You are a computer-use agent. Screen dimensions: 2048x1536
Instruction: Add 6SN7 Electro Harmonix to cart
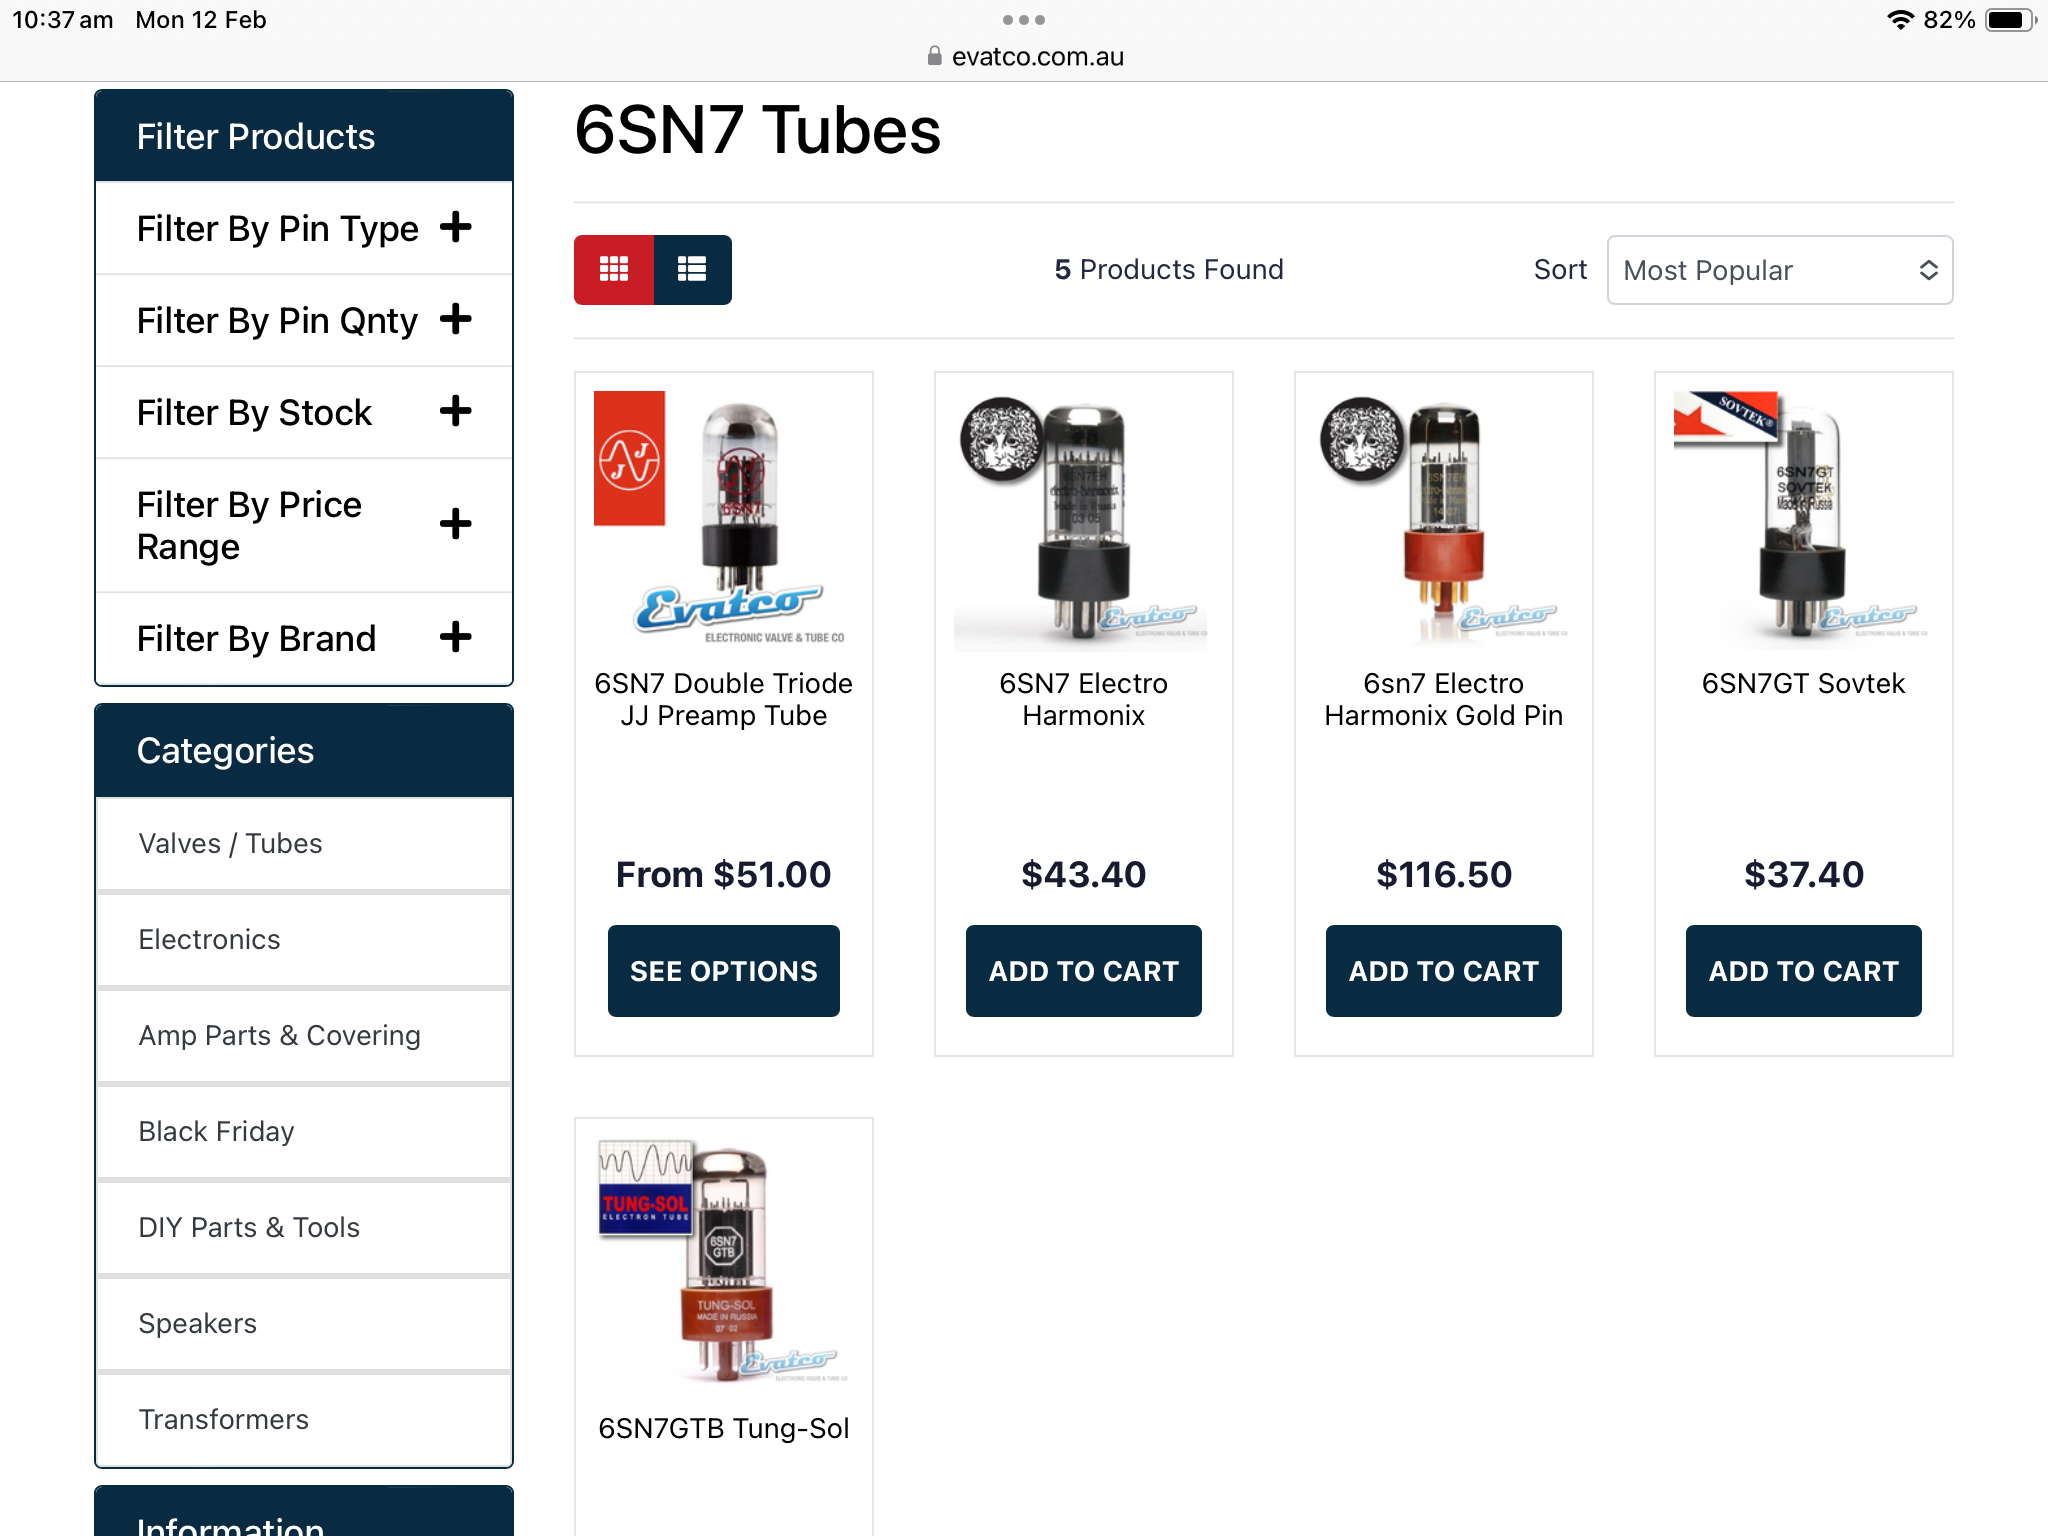pyautogui.click(x=1084, y=971)
